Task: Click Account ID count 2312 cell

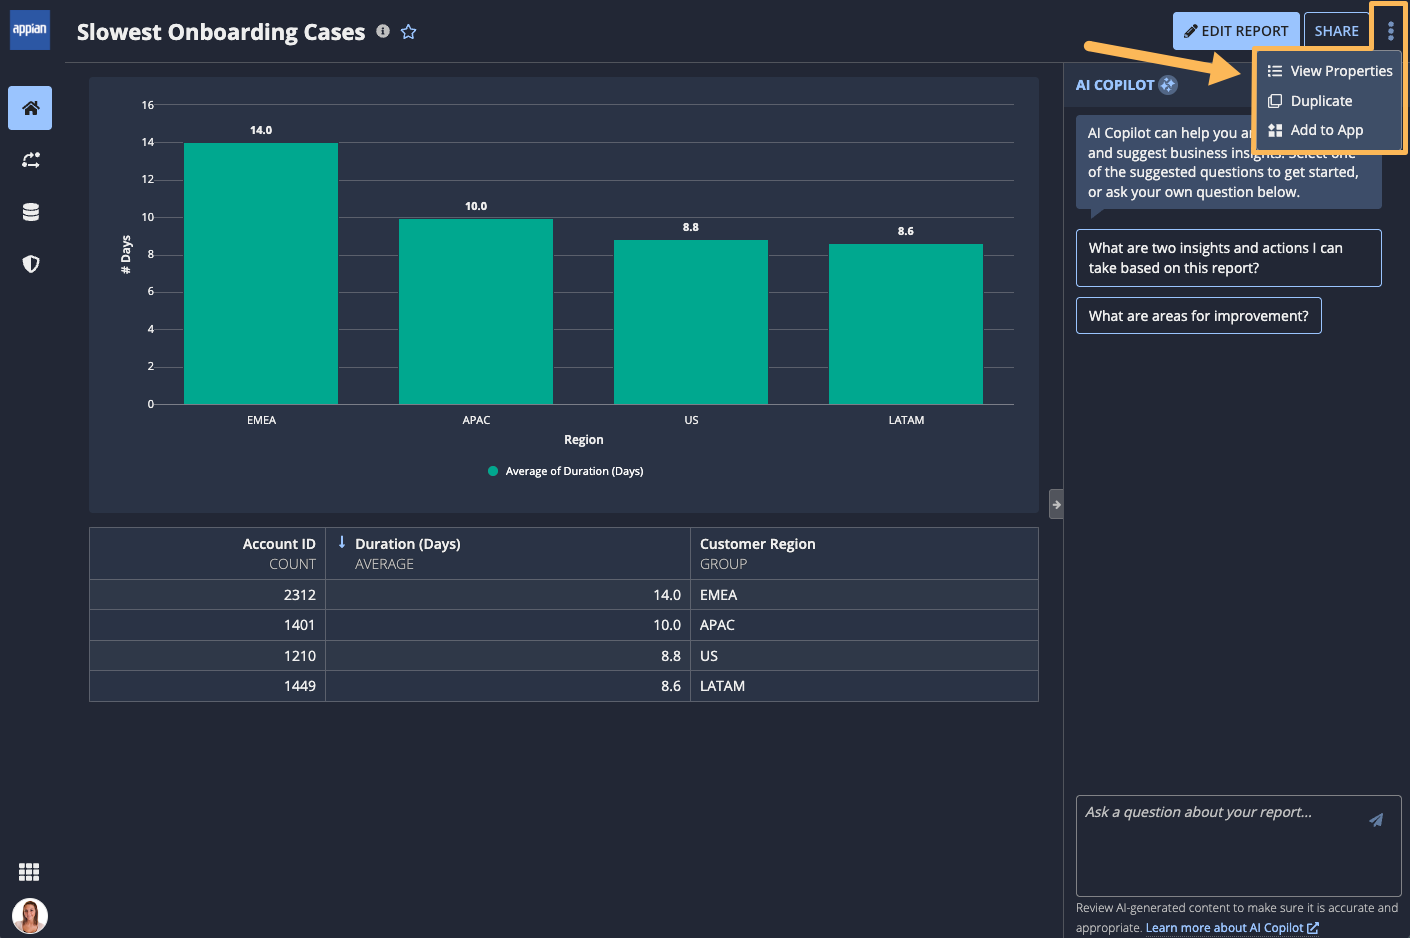Action: click(x=208, y=595)
